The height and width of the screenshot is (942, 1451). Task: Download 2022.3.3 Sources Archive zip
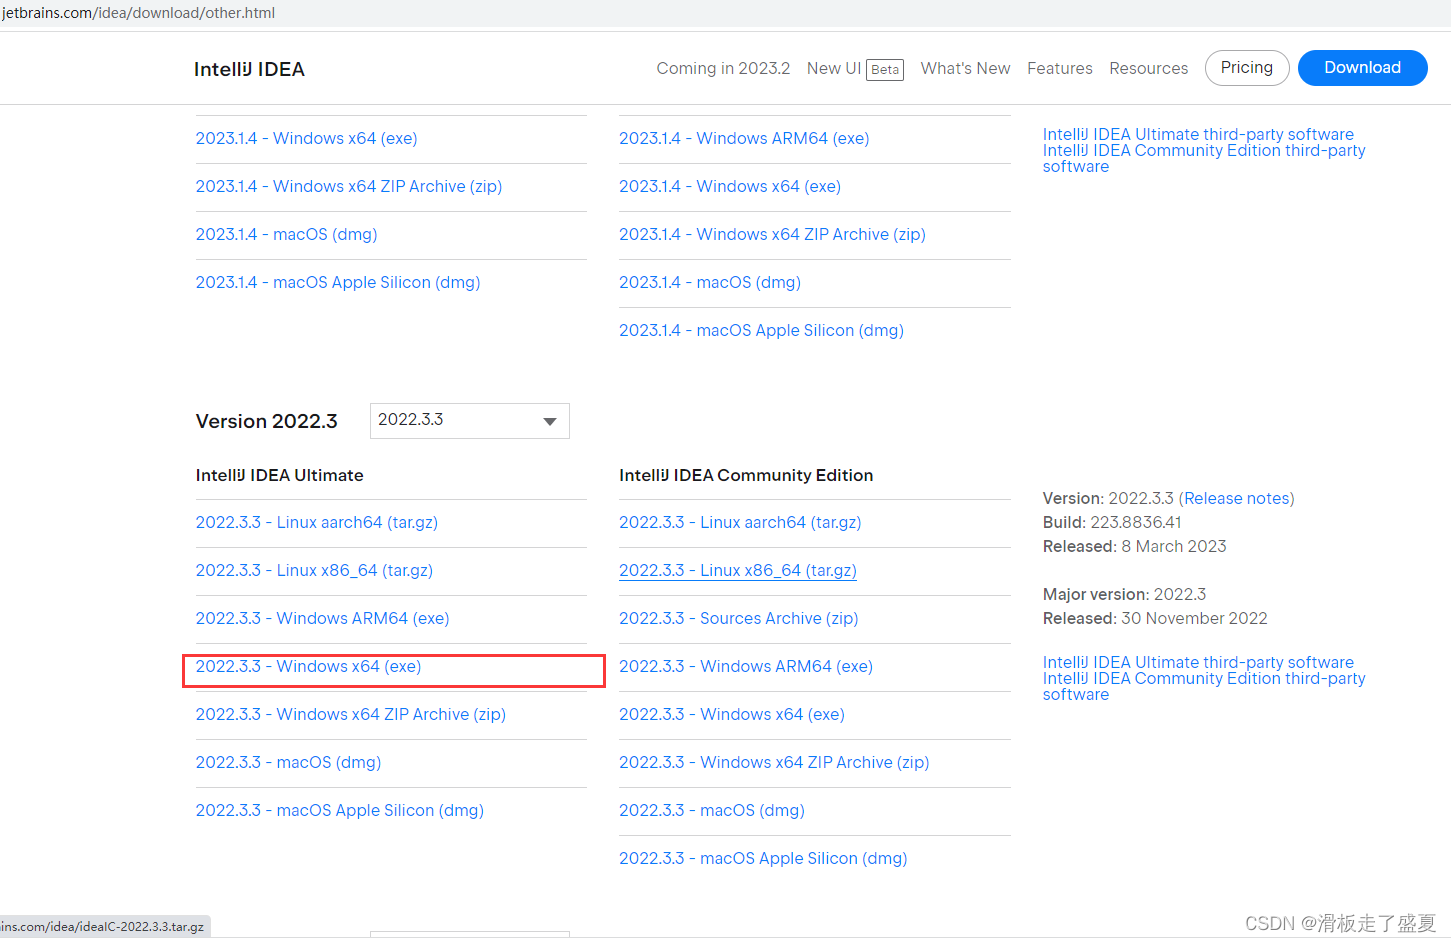point(738,618)
